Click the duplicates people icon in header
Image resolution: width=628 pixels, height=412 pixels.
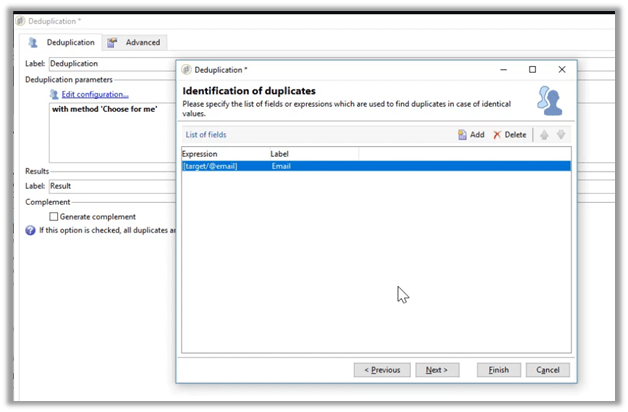pyautogui.click(x=550, y=100)
